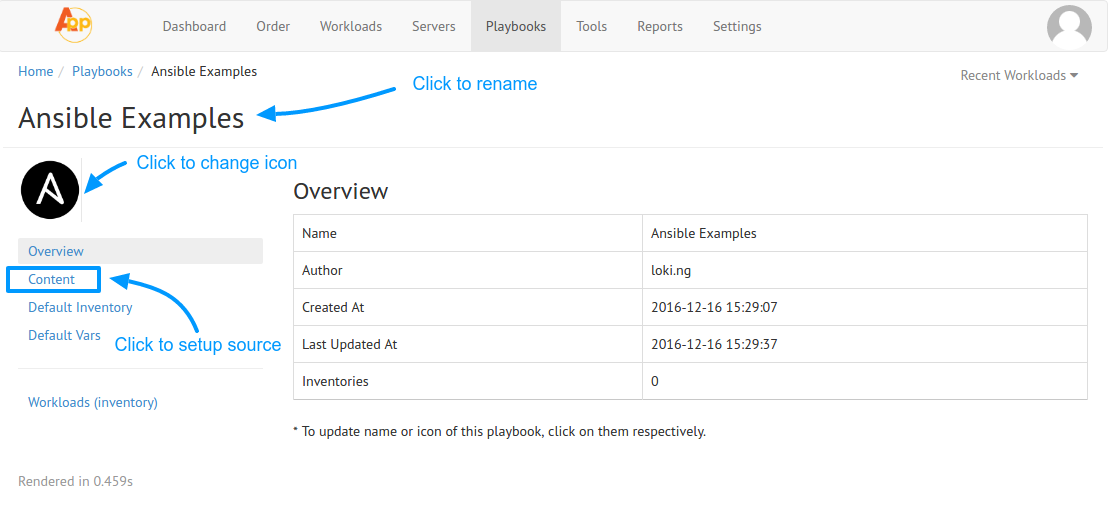
Task: Follow the Home breadcrumb link
Action: click(35, 71)
